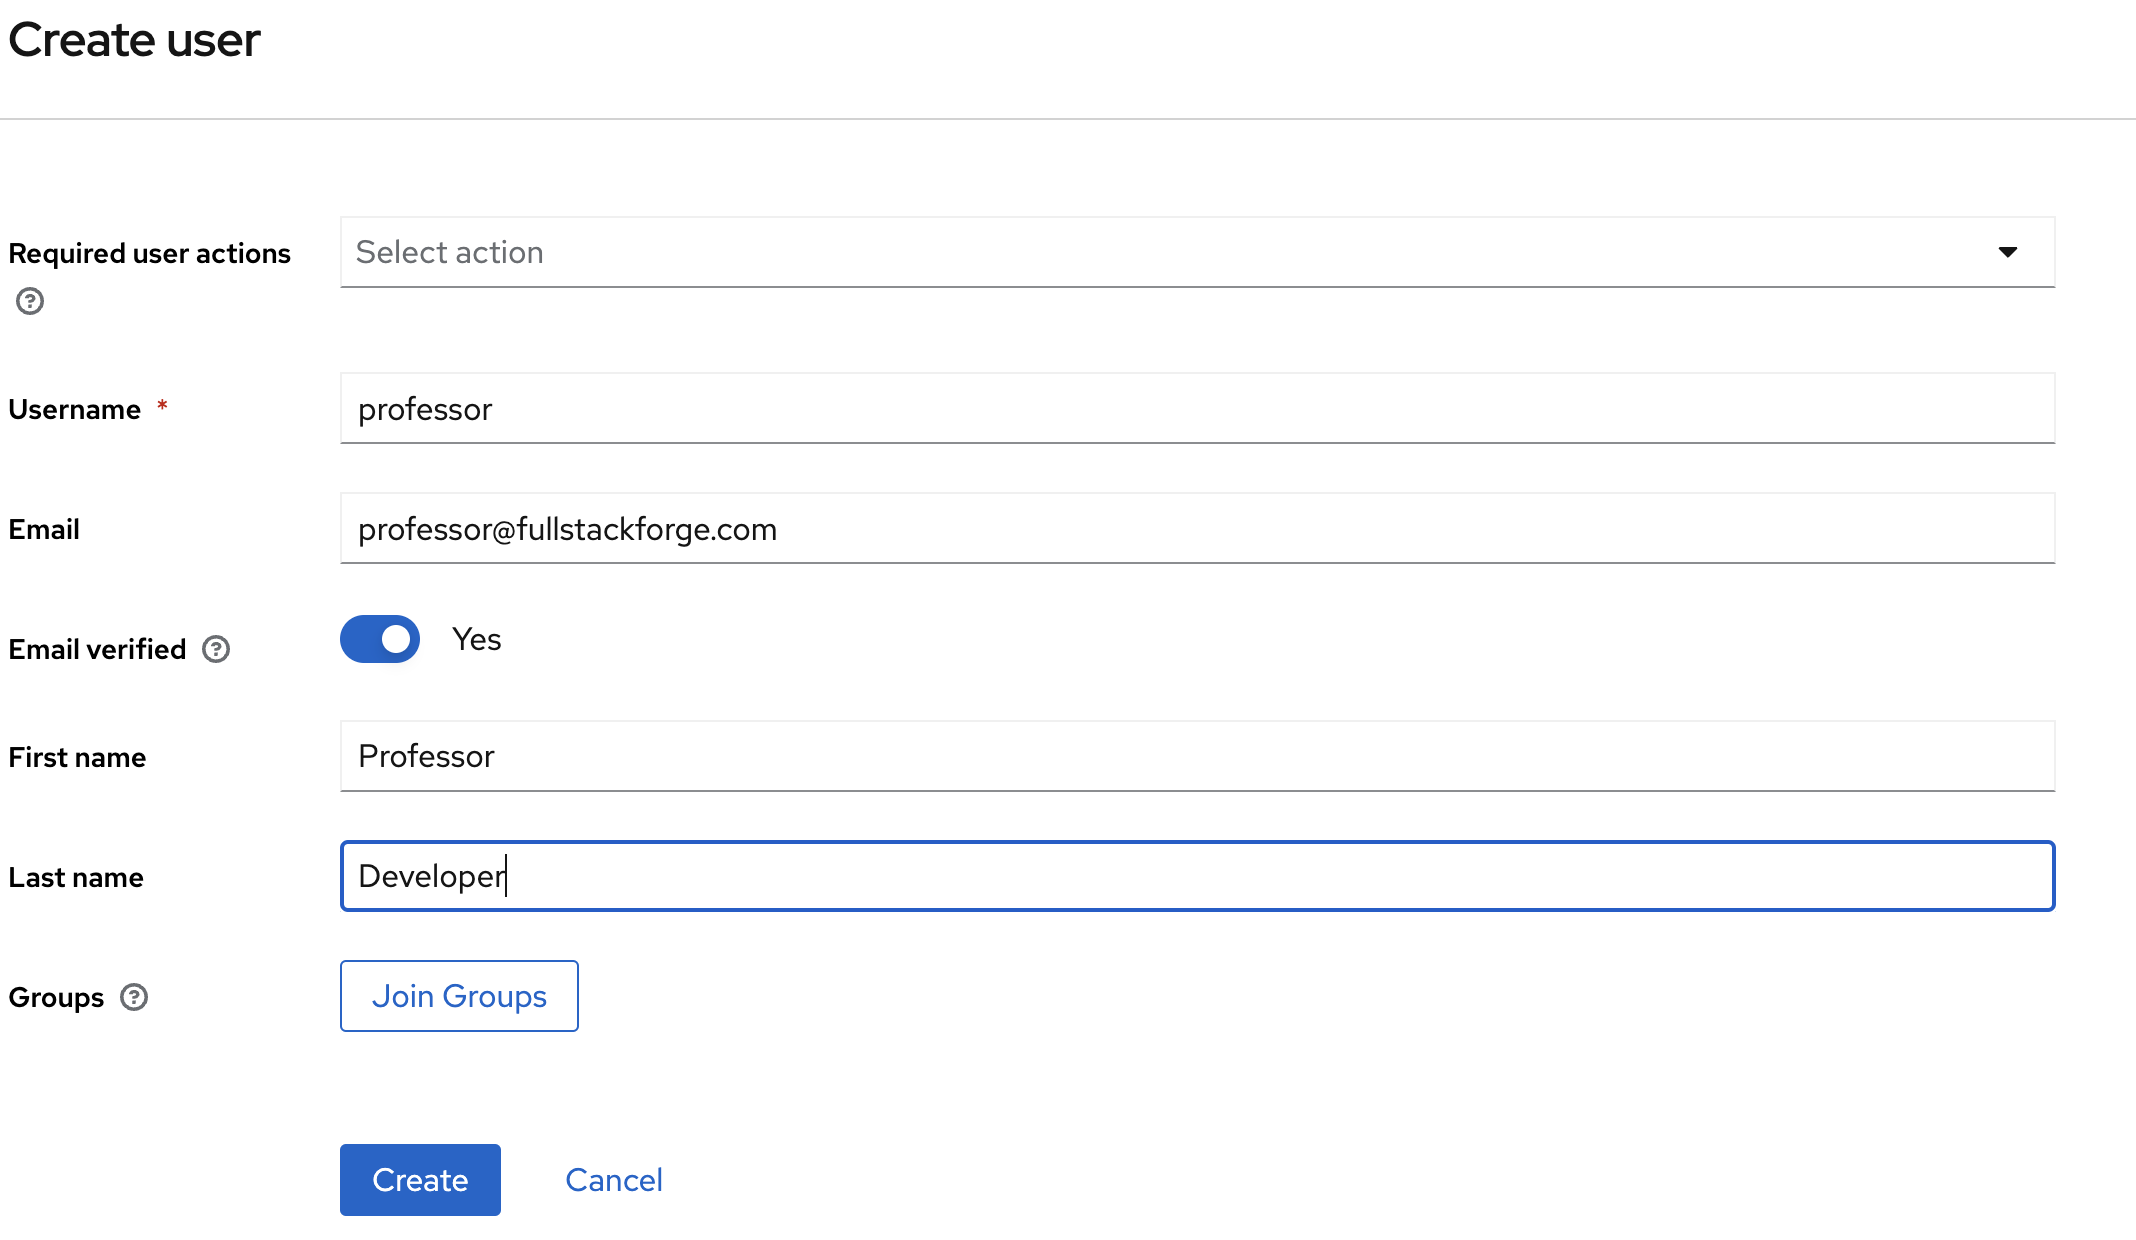Viewport: 2136px width, 1240px height.
Task: Click the Join Groups button
Action: pos(459,996)
